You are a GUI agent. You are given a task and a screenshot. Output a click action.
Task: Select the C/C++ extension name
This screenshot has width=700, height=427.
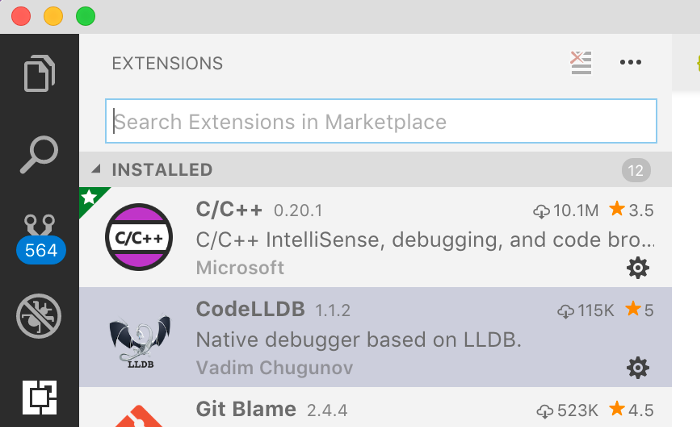click(229, 209)
